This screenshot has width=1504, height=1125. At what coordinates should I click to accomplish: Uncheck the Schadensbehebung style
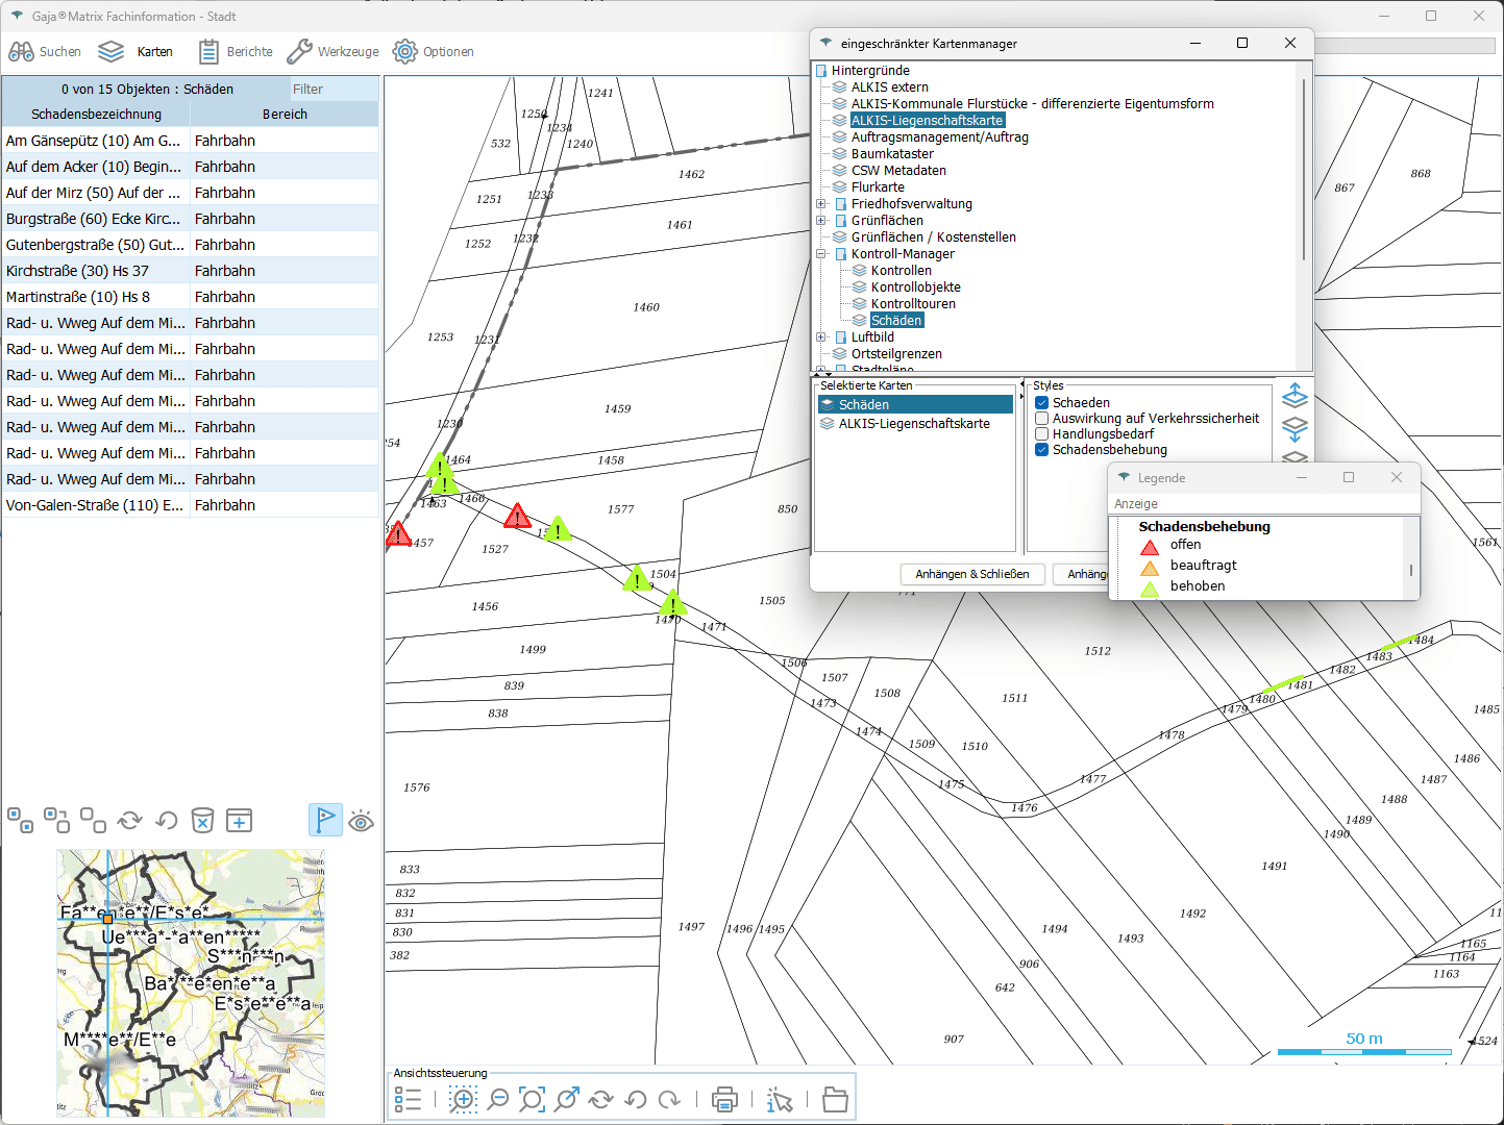1042,450
